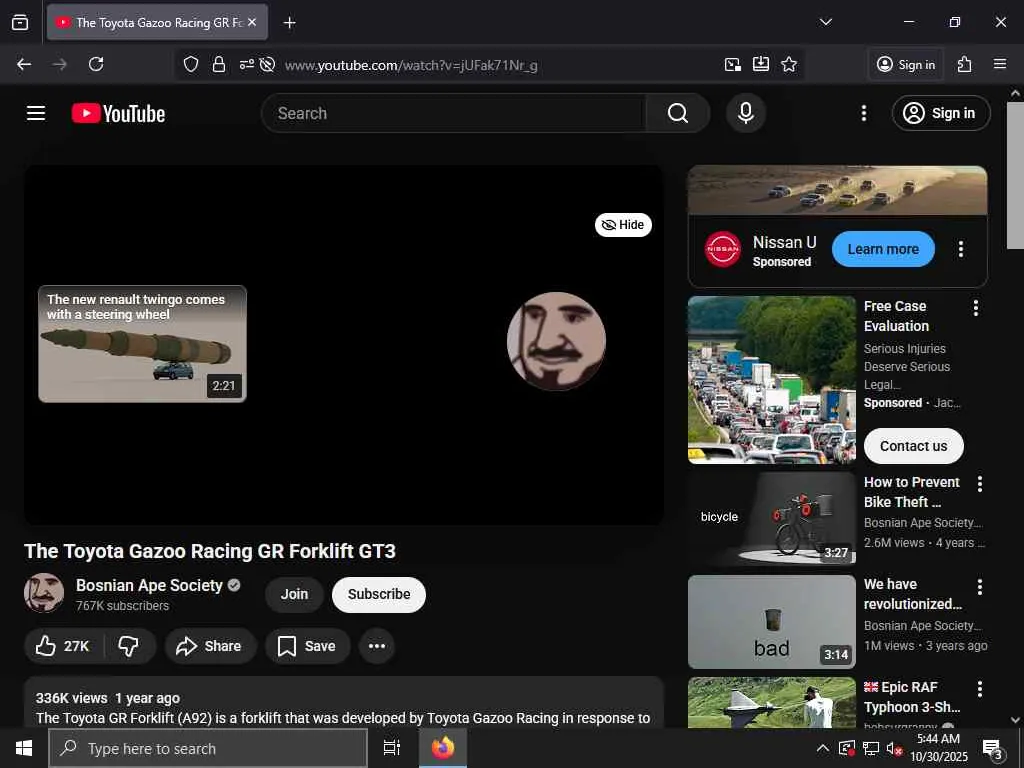The height and width of the screenshot is (768, 1024).
Task: Select the Toyota Gazoo Racing browser tab
Action: point(157,22)
